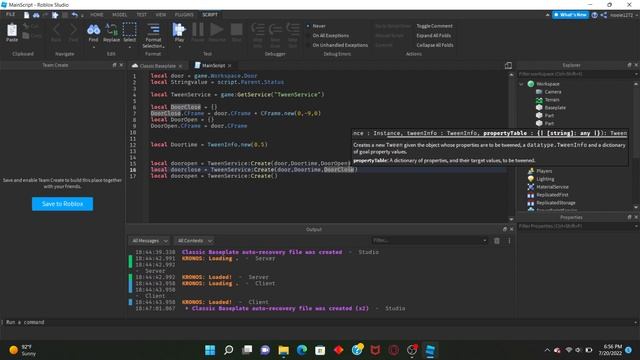
Task: Open the All Messages dropdown
Action: point(149,241)
